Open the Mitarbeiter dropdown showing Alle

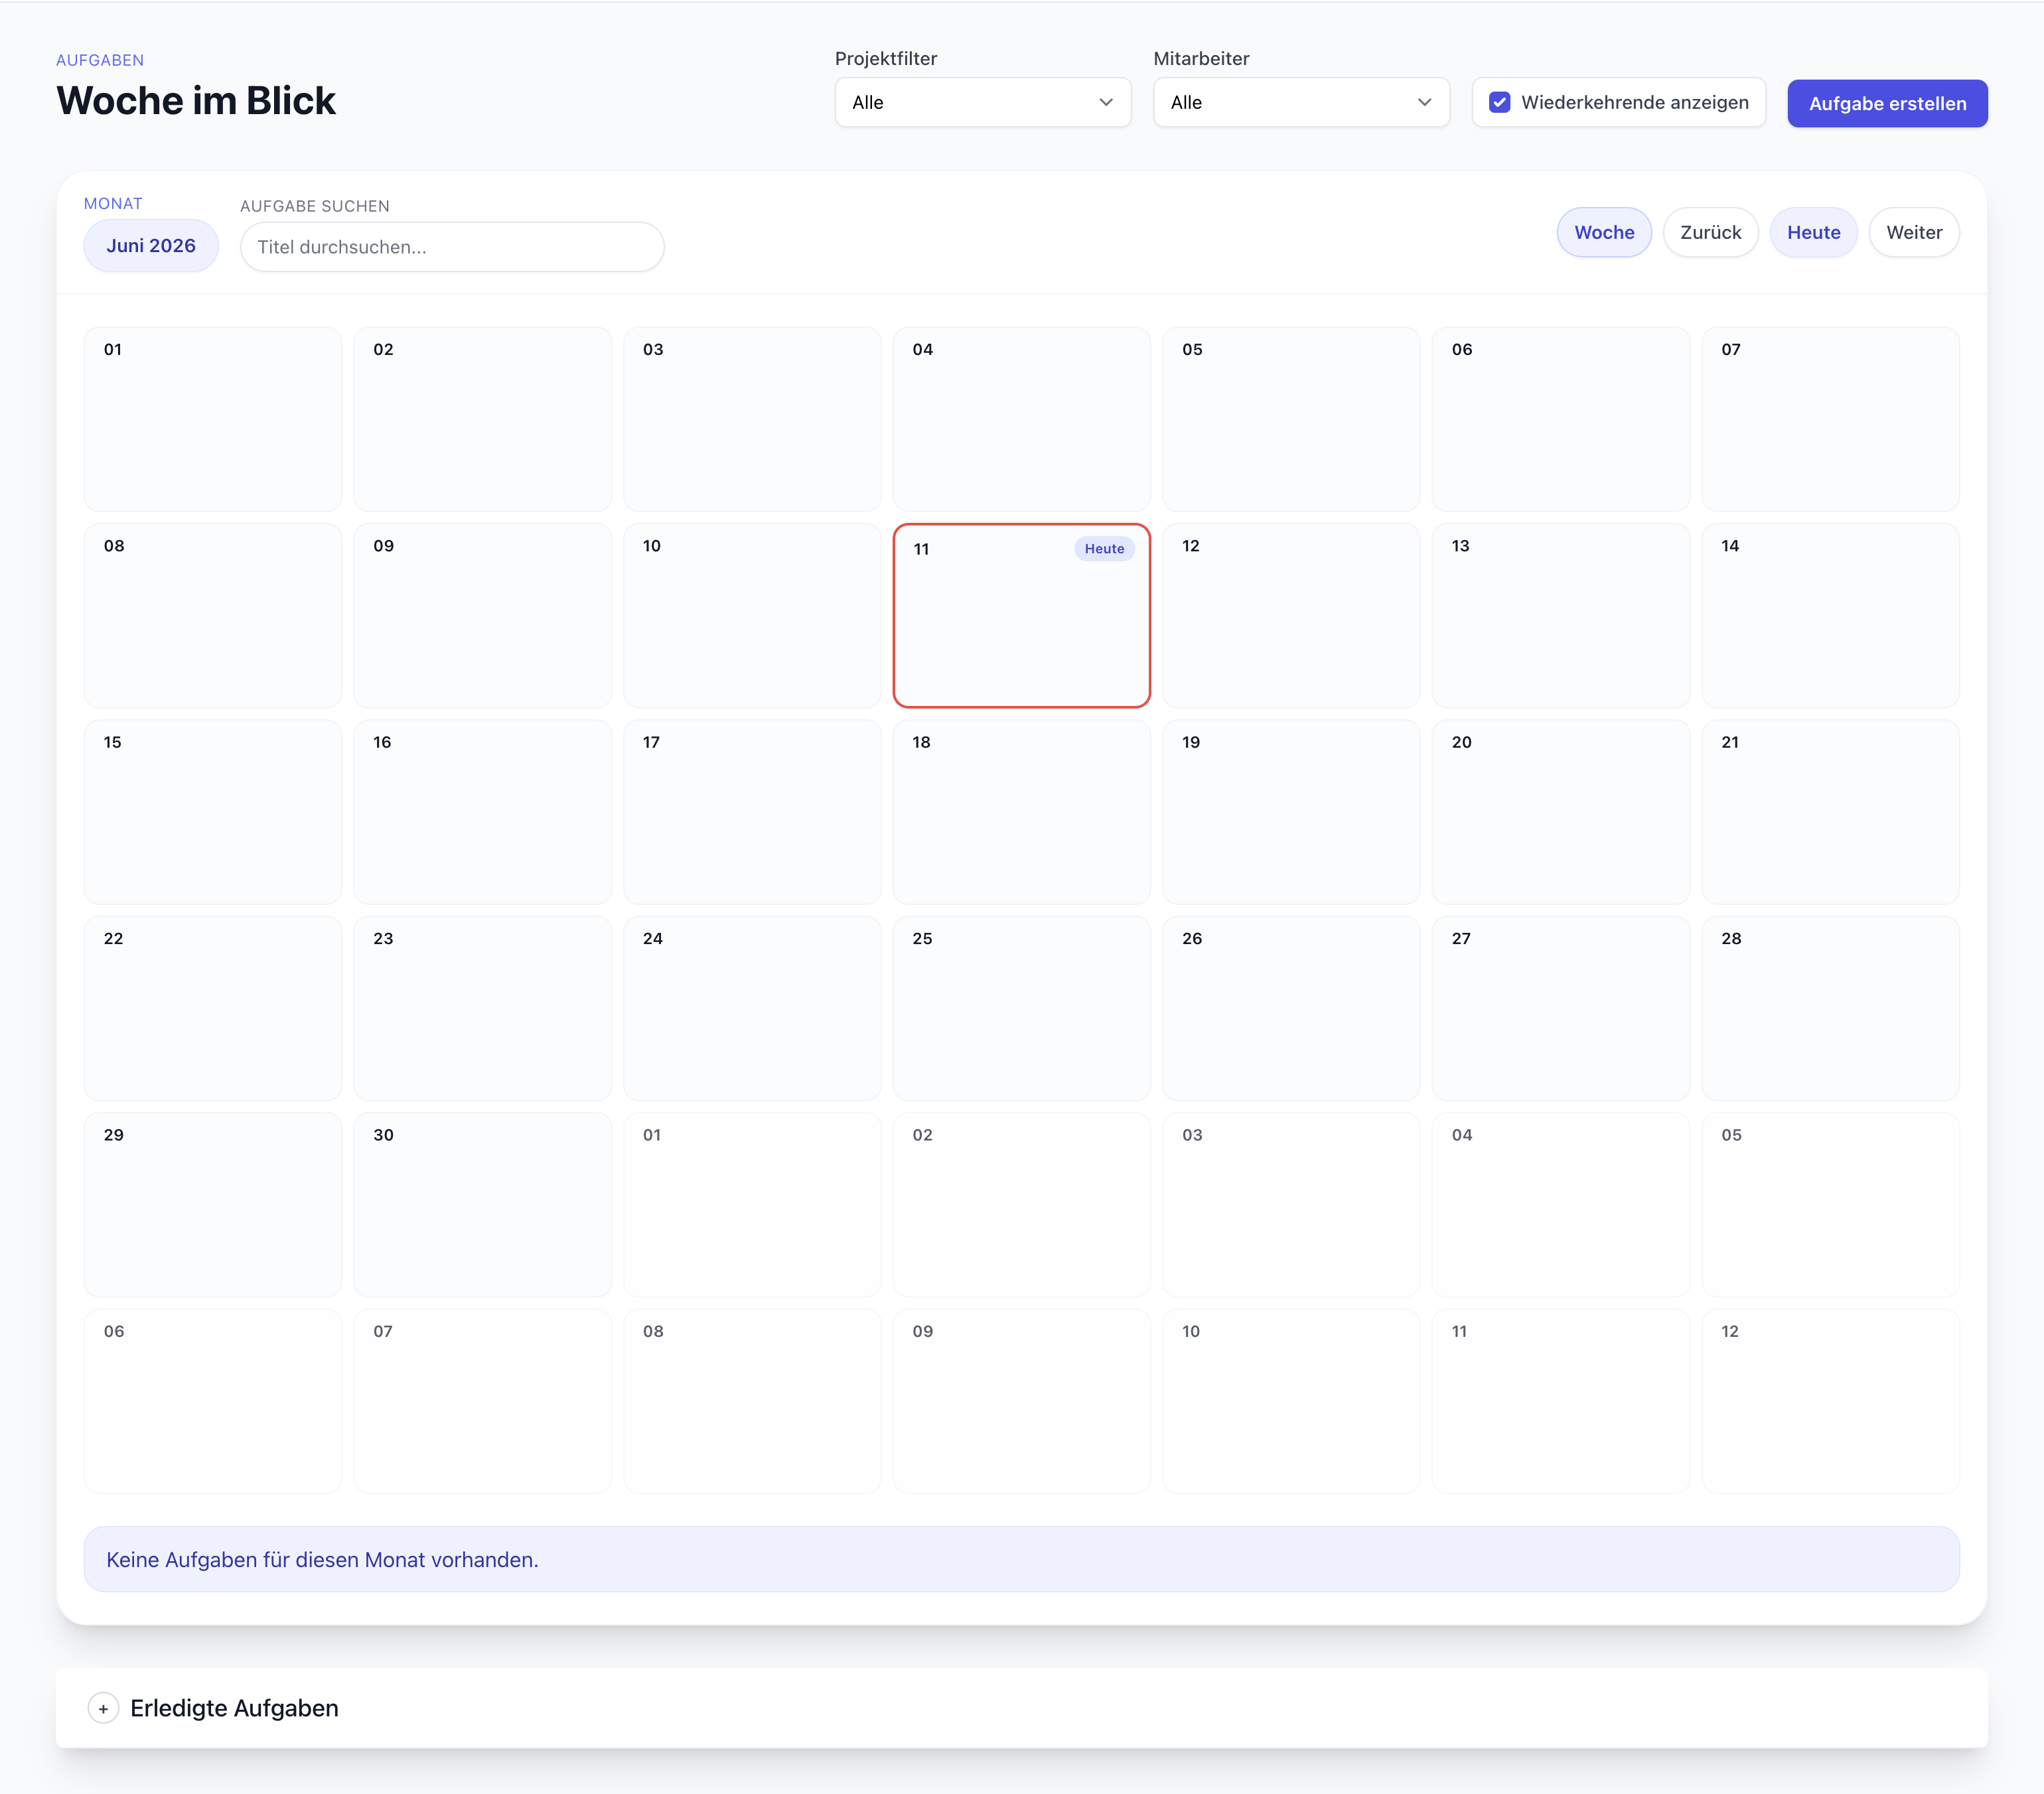(x=1301, y=102)
